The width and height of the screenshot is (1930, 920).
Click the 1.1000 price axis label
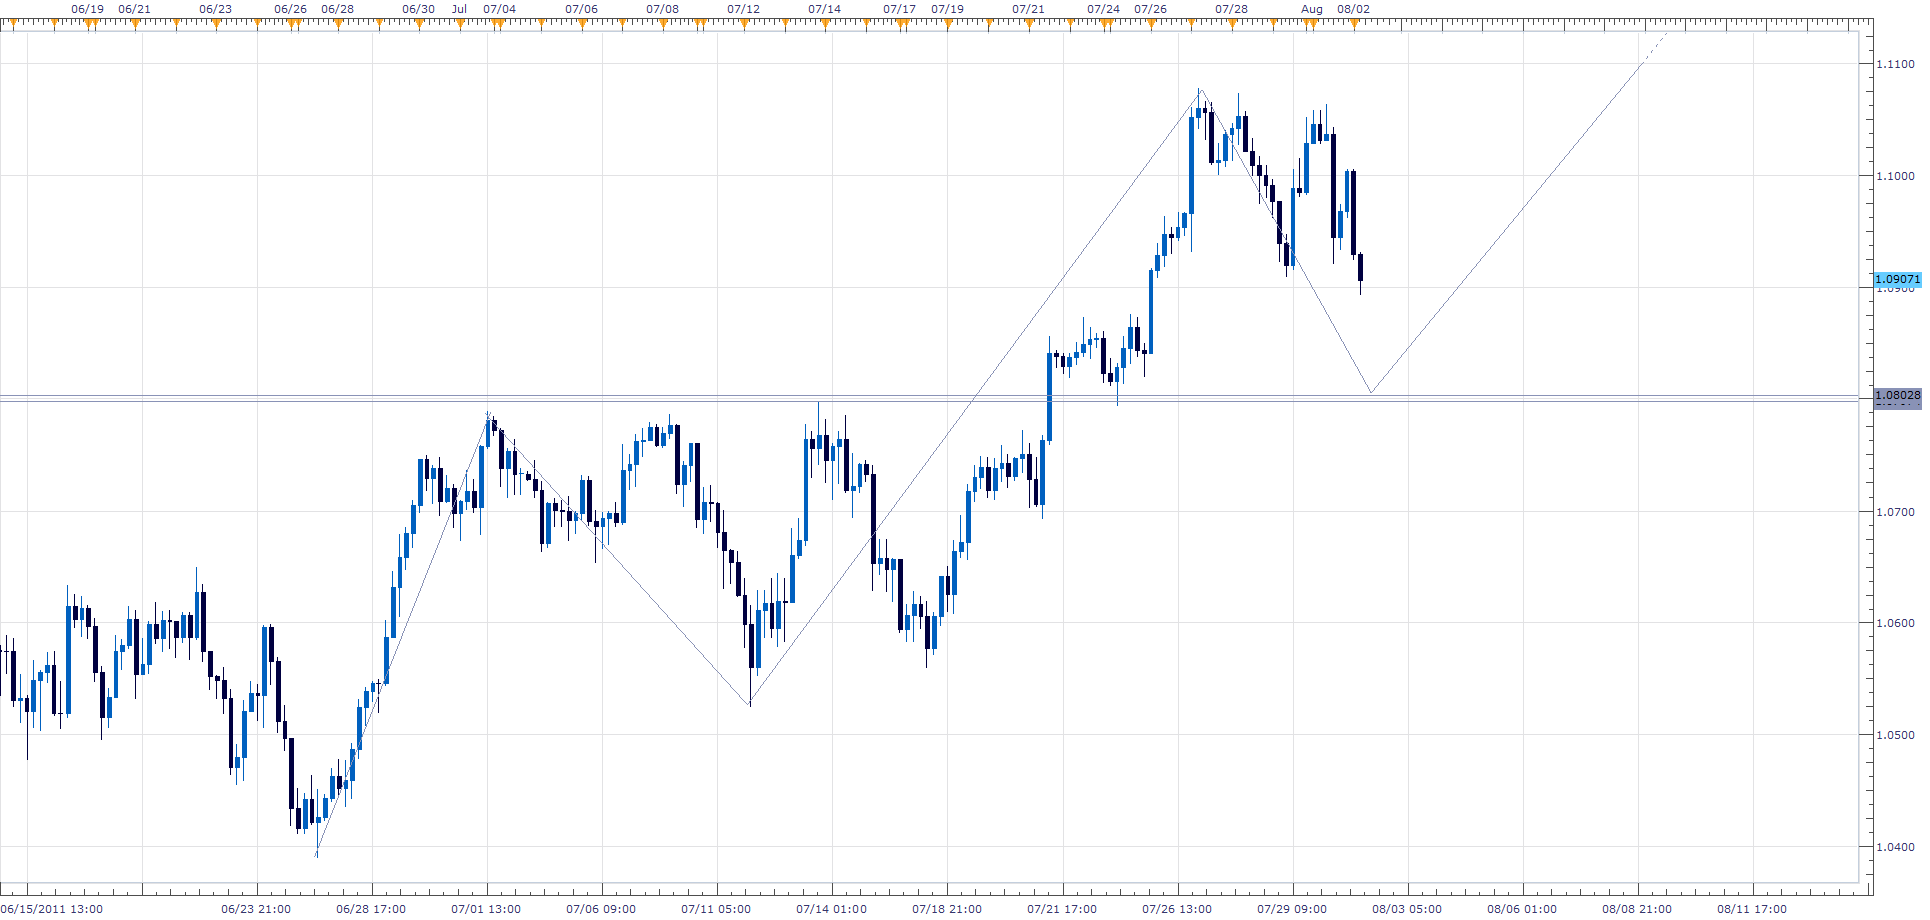1895,176
